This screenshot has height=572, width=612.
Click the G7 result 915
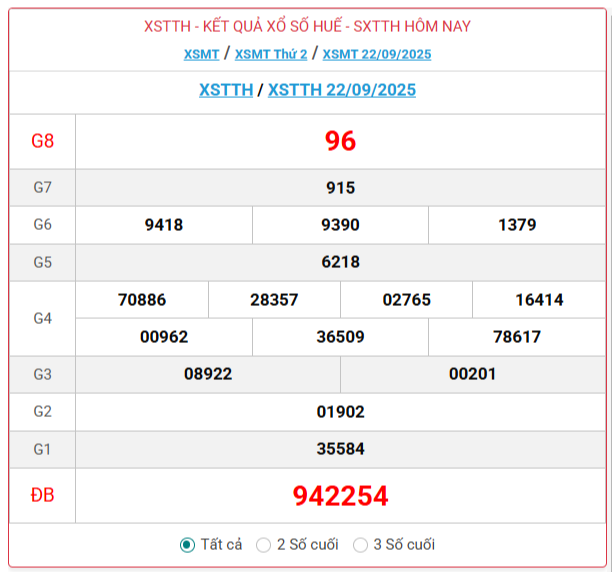340,187
